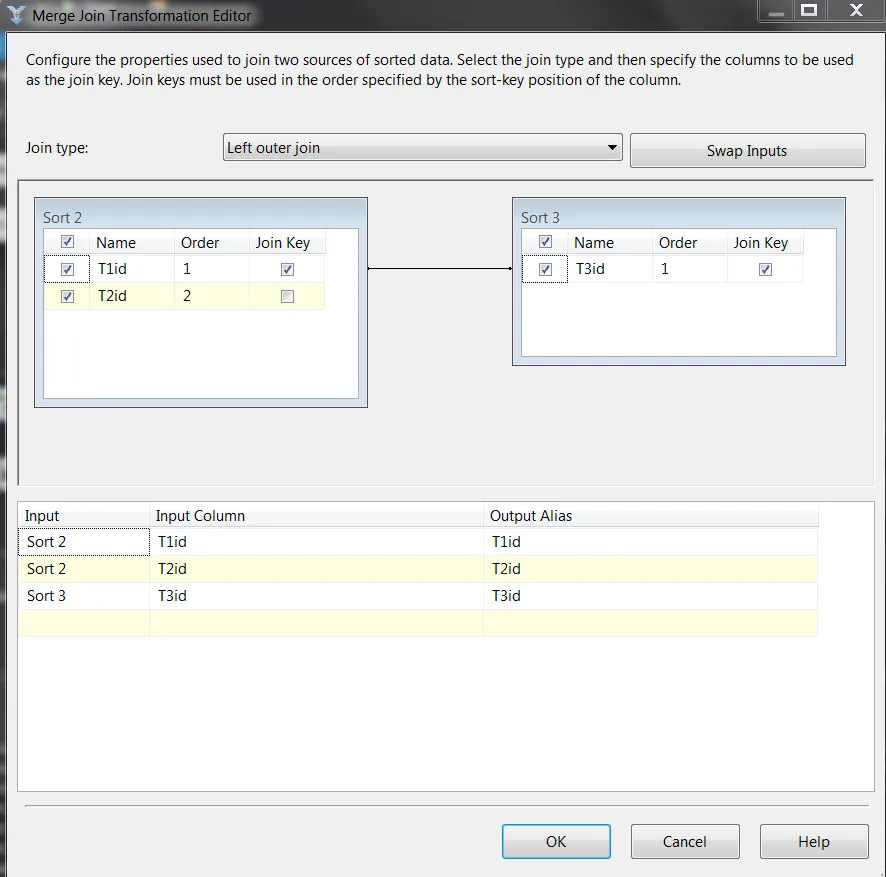
Task: Minimize the editor window
Action: pyautogui.click(x=776, y=10)
